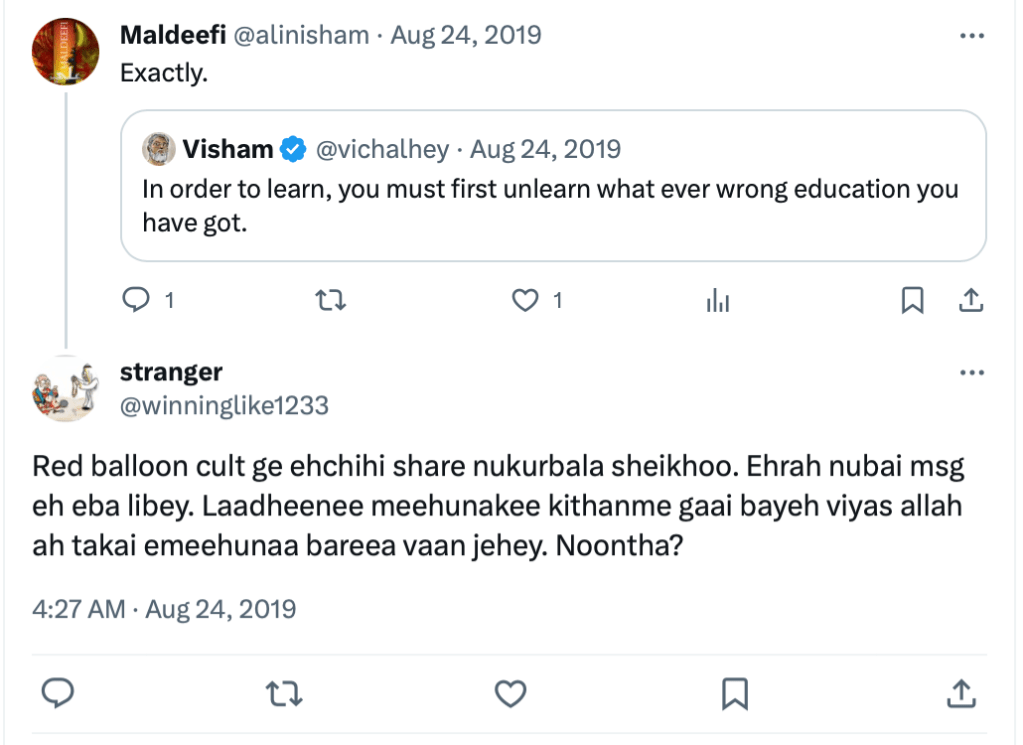Open more options on Maldeefi's tweet

pyautogui.click(x=971, y=36)
